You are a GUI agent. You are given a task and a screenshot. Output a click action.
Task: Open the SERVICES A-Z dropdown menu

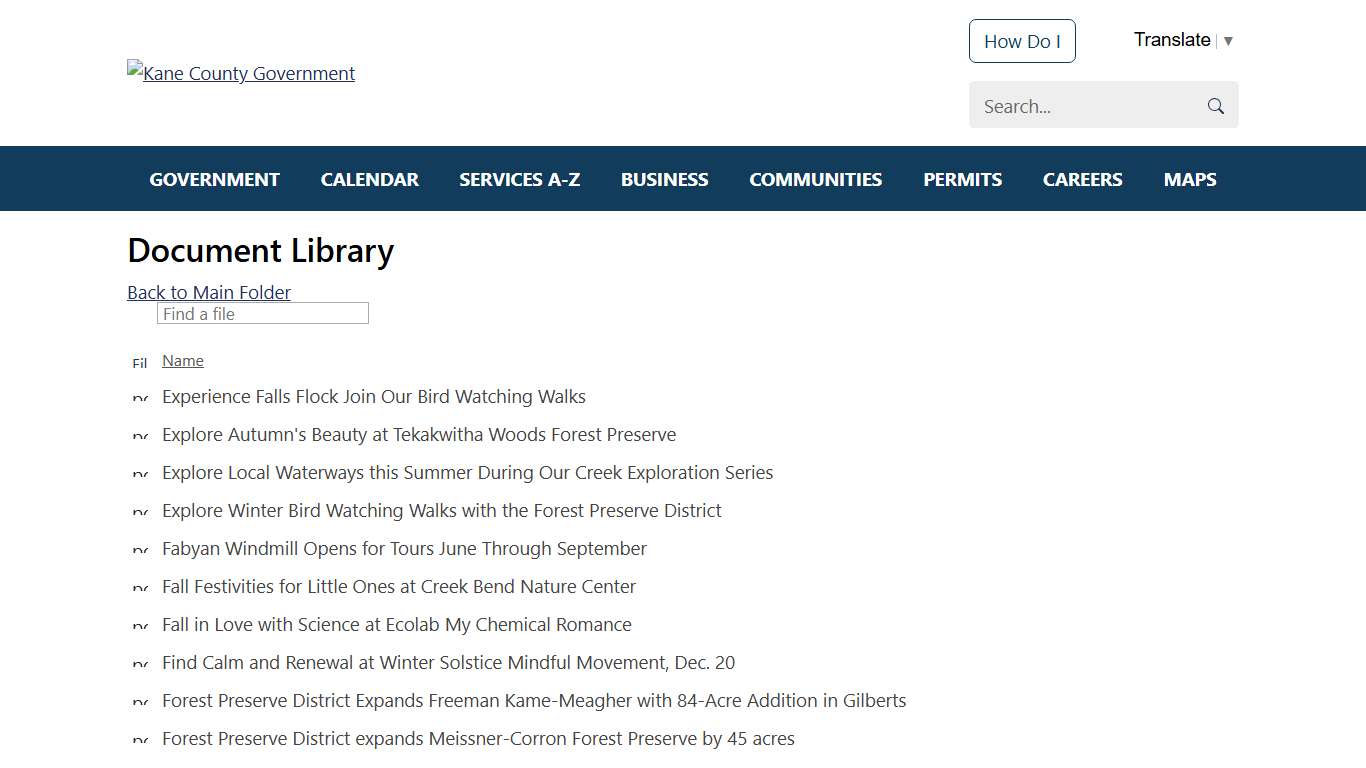point(519,179)
